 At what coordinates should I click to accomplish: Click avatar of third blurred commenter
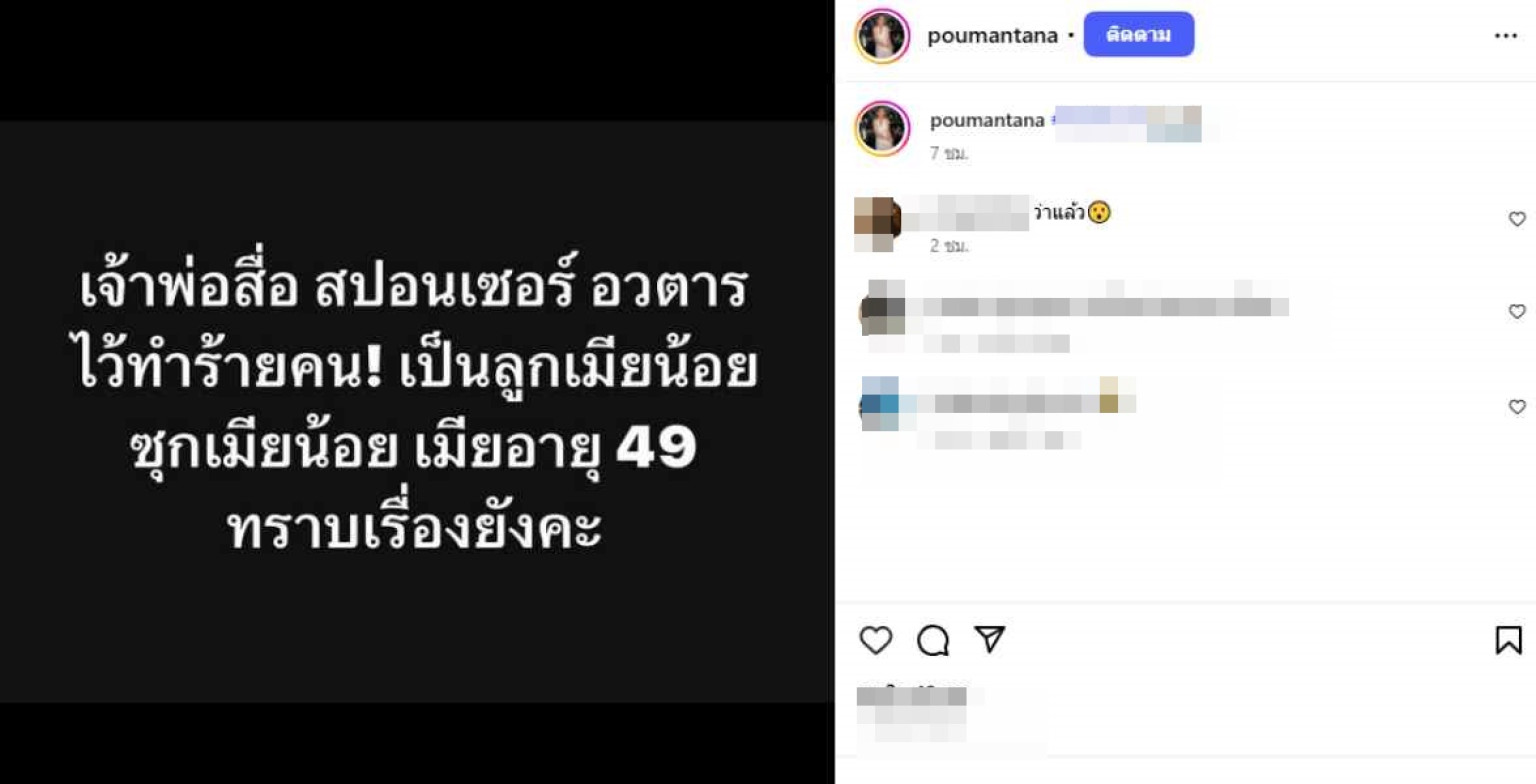(x=880, y=404)
